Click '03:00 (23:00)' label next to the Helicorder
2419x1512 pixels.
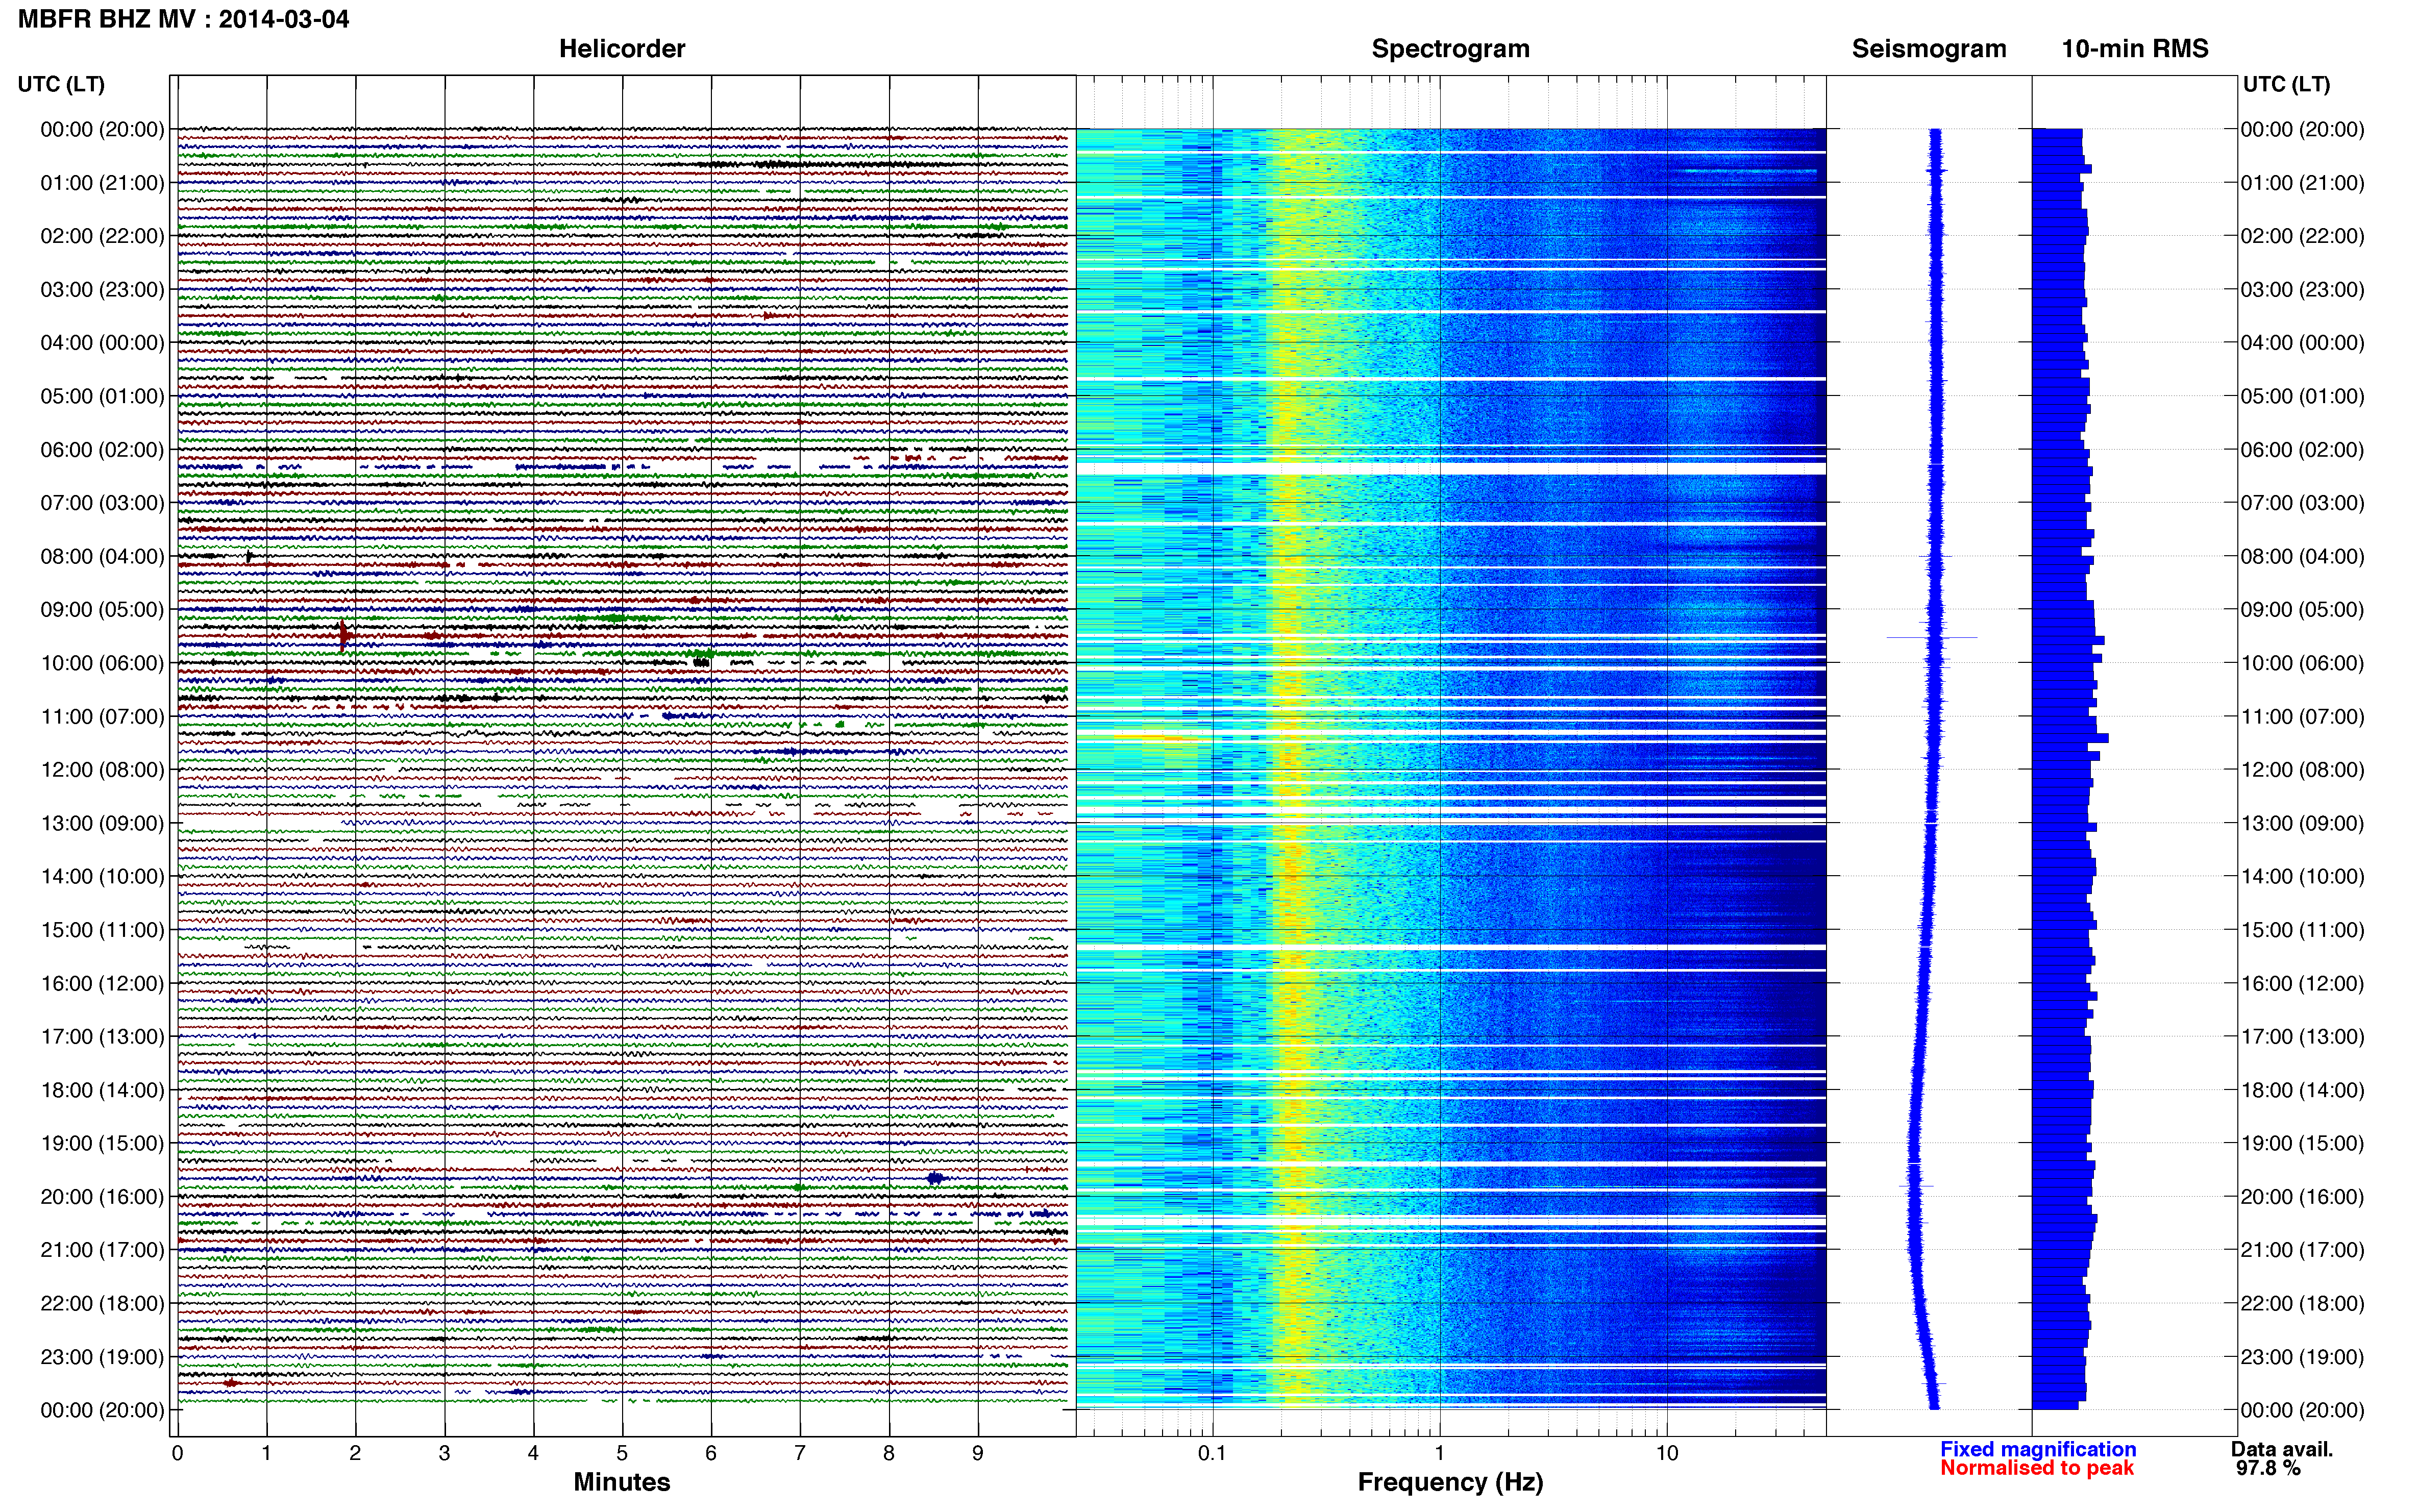click(102, 290)
